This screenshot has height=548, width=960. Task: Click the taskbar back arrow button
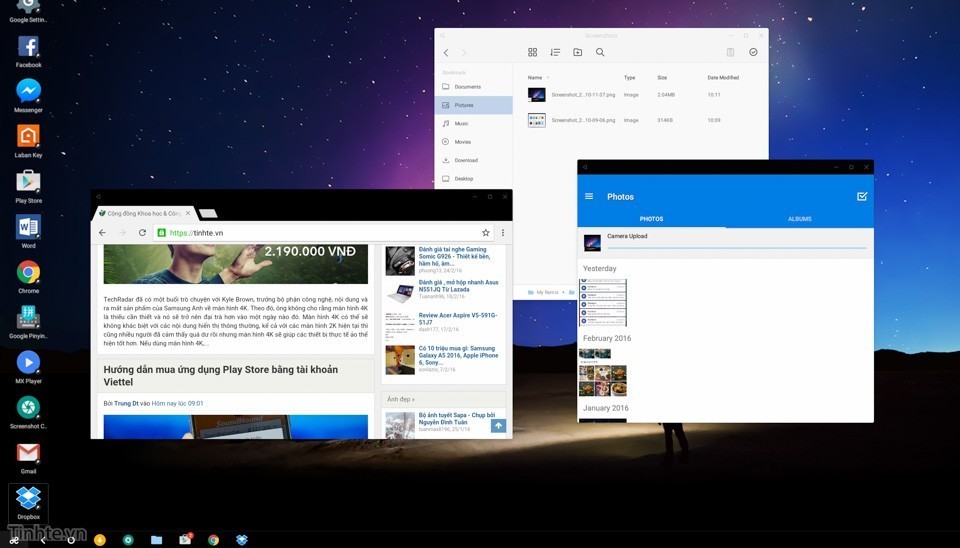point(43,540)
